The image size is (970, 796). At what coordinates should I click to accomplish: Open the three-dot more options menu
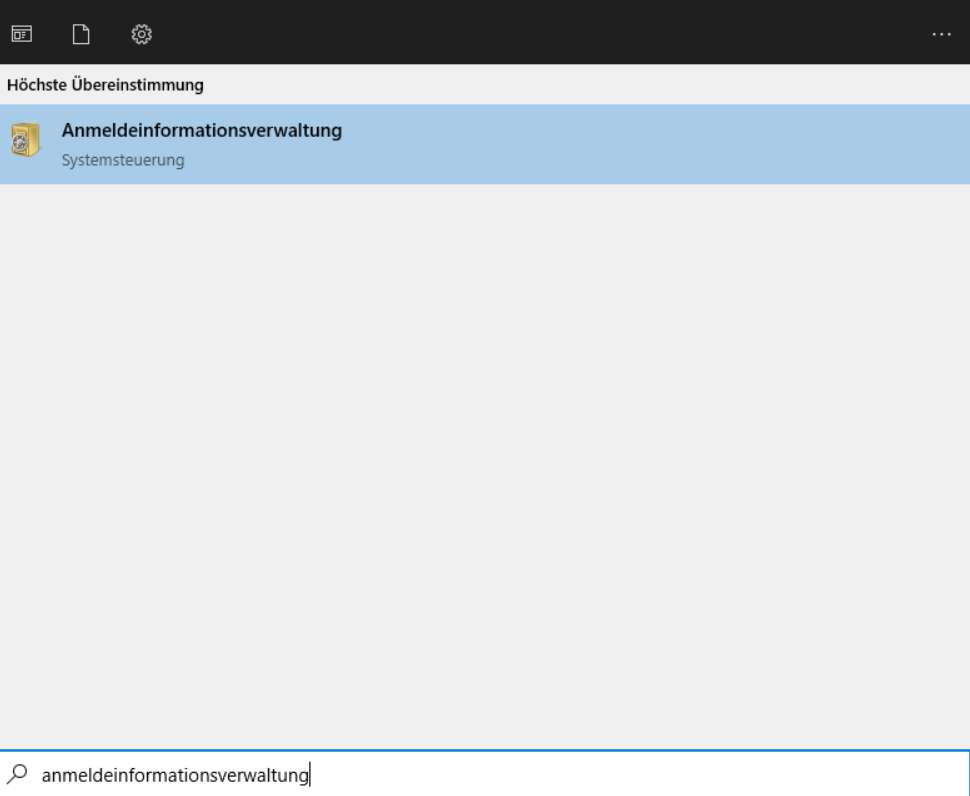coord(941,35)
